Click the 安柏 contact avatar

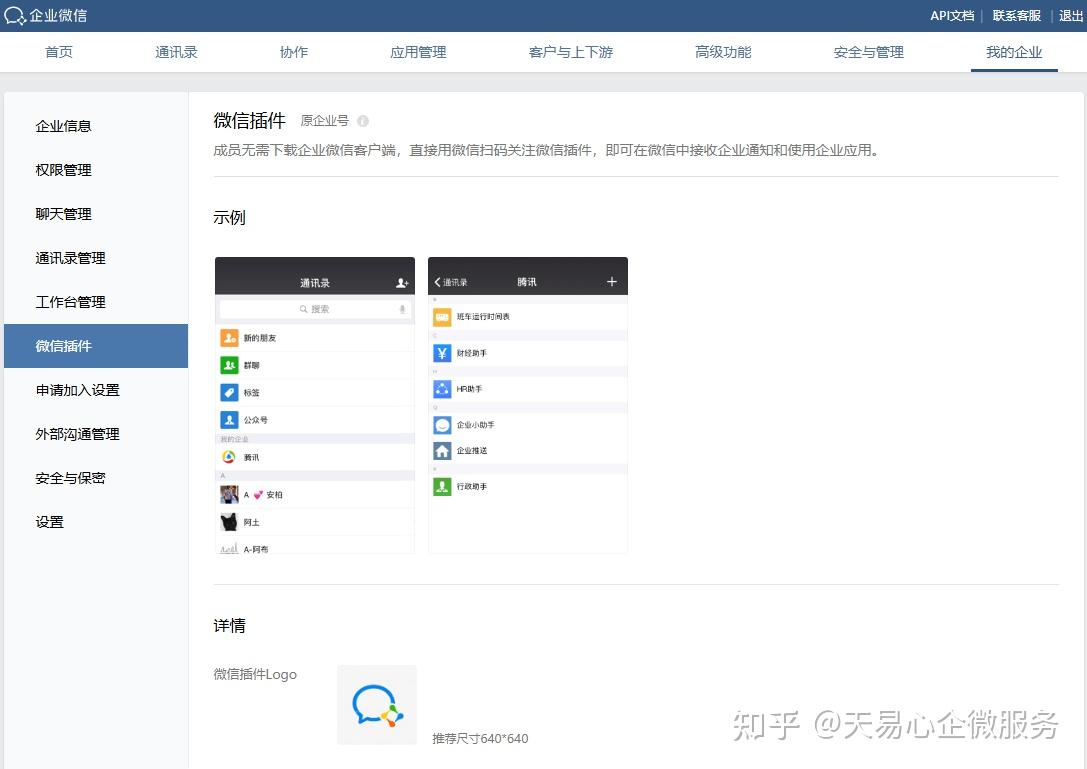[x=229, y=494]
